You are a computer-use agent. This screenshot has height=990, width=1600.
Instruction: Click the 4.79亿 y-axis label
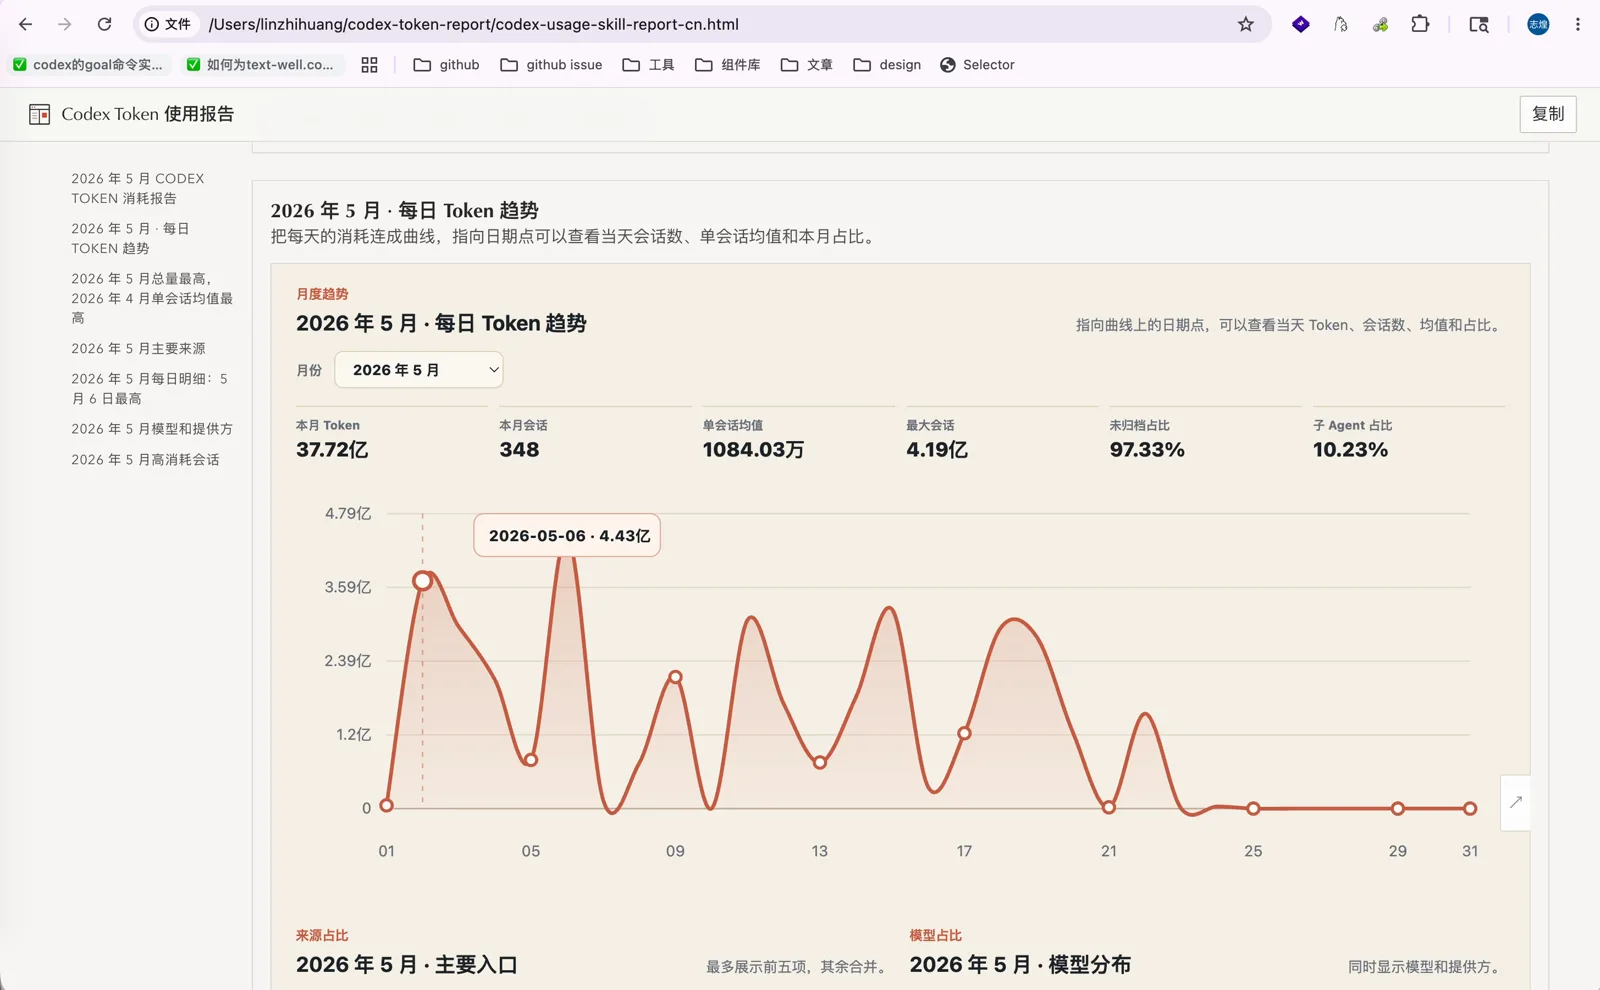click(x=348, y=514)
